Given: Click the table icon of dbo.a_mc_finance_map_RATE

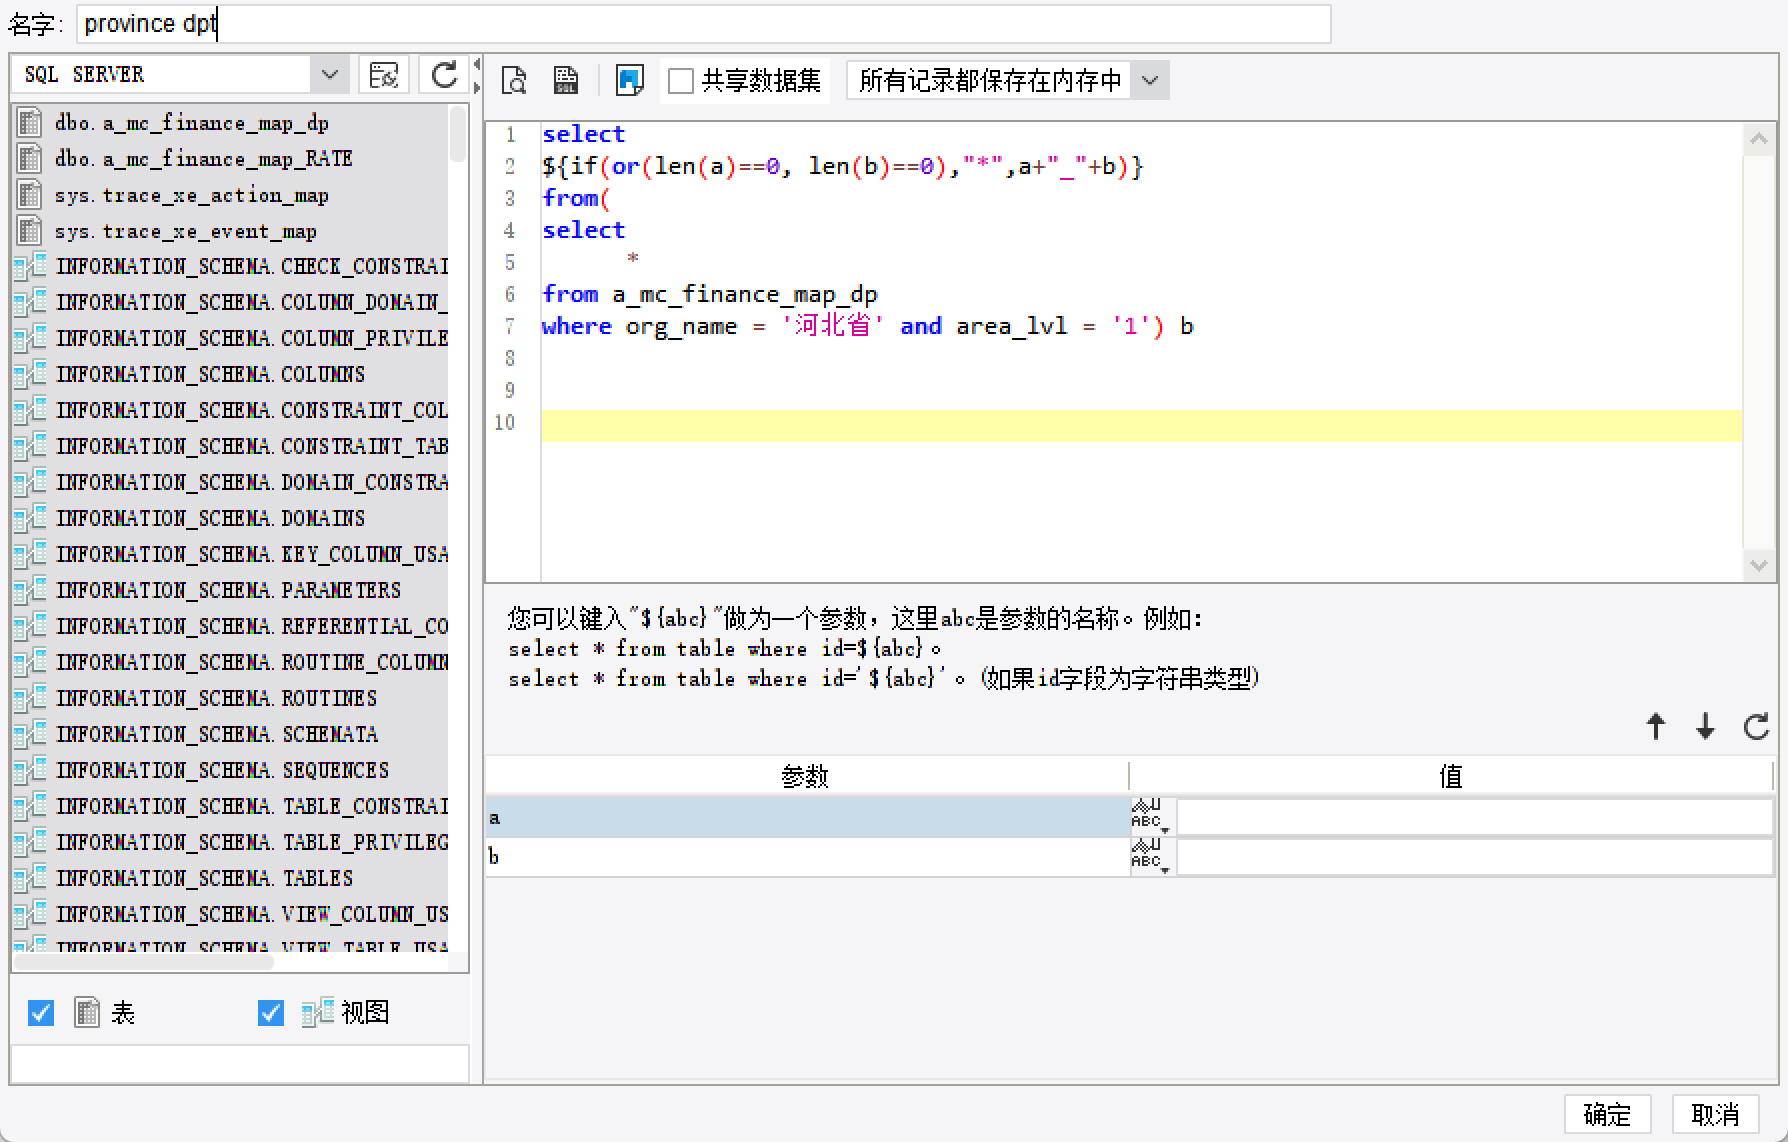Looking at the screenshot, I should (x=30, y=158).
